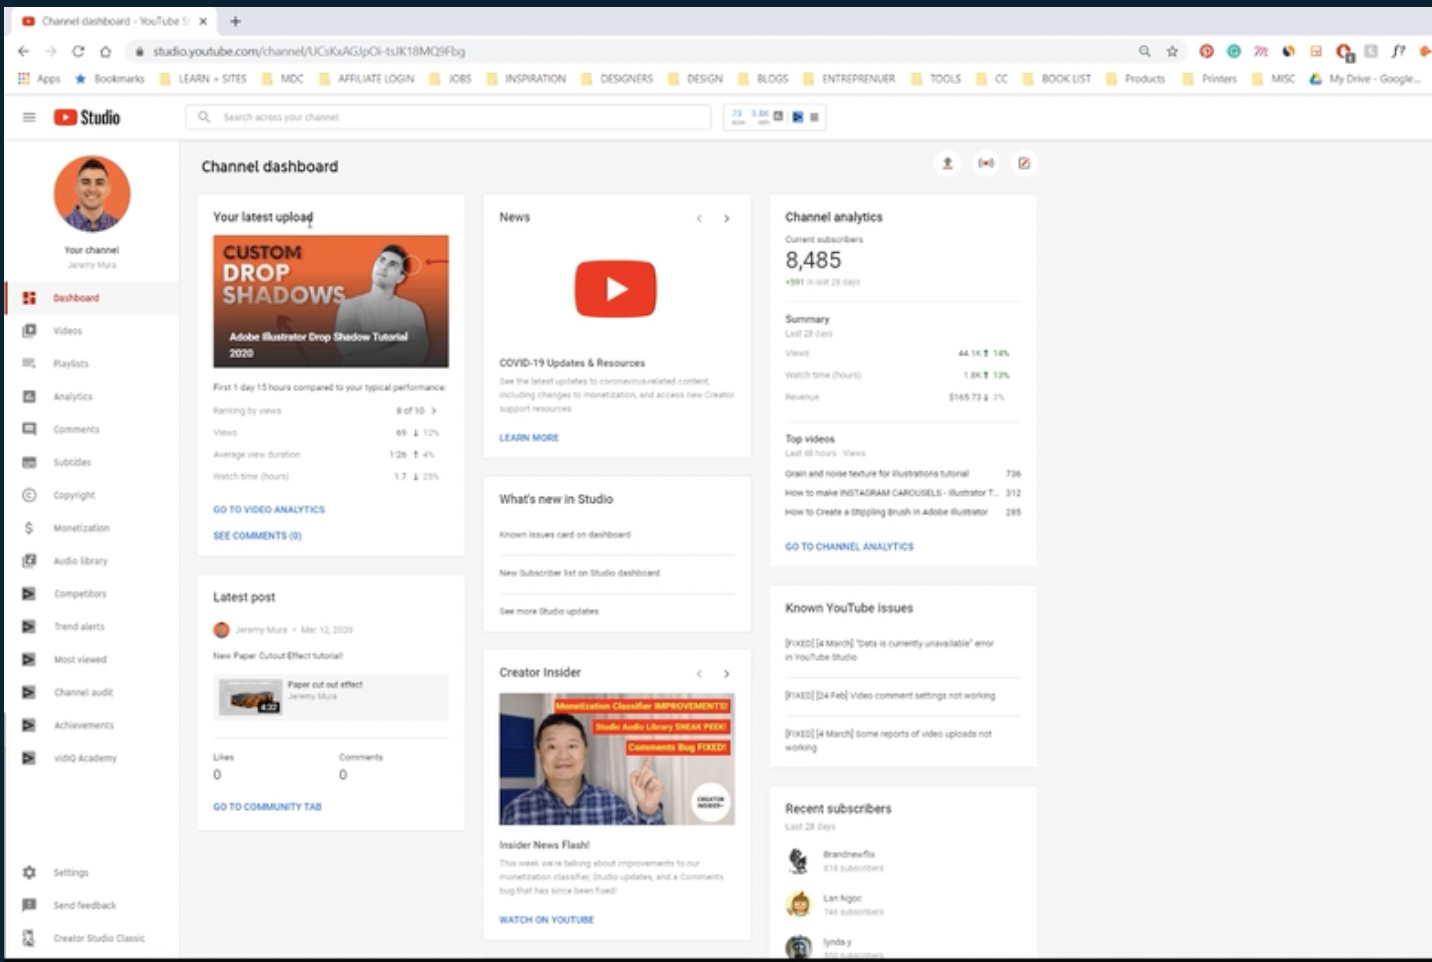Open the Custom Drop Shadows video thumbnail
1432x962 pixels.
(x=330, y=300)
